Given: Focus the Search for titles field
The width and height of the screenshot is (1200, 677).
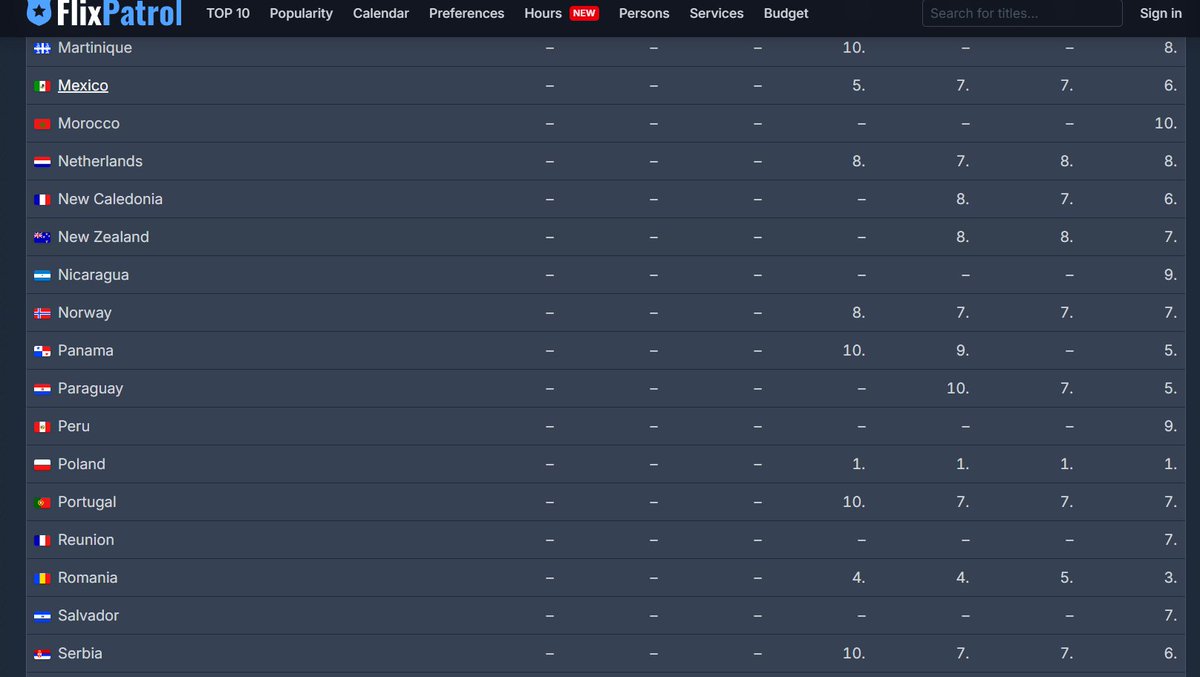Looking at the screenshot, I should point(1022,13).
